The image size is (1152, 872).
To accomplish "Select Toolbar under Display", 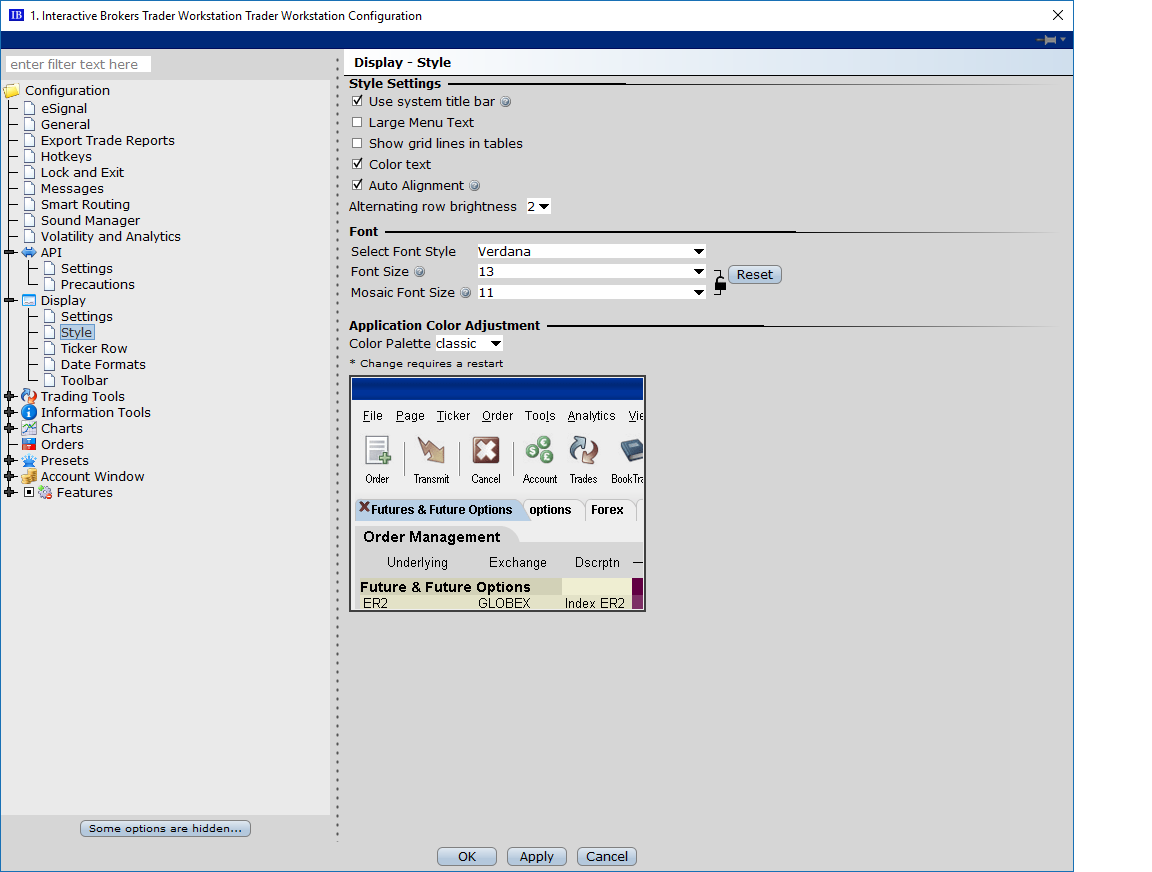I will click(x=84, y=381).
